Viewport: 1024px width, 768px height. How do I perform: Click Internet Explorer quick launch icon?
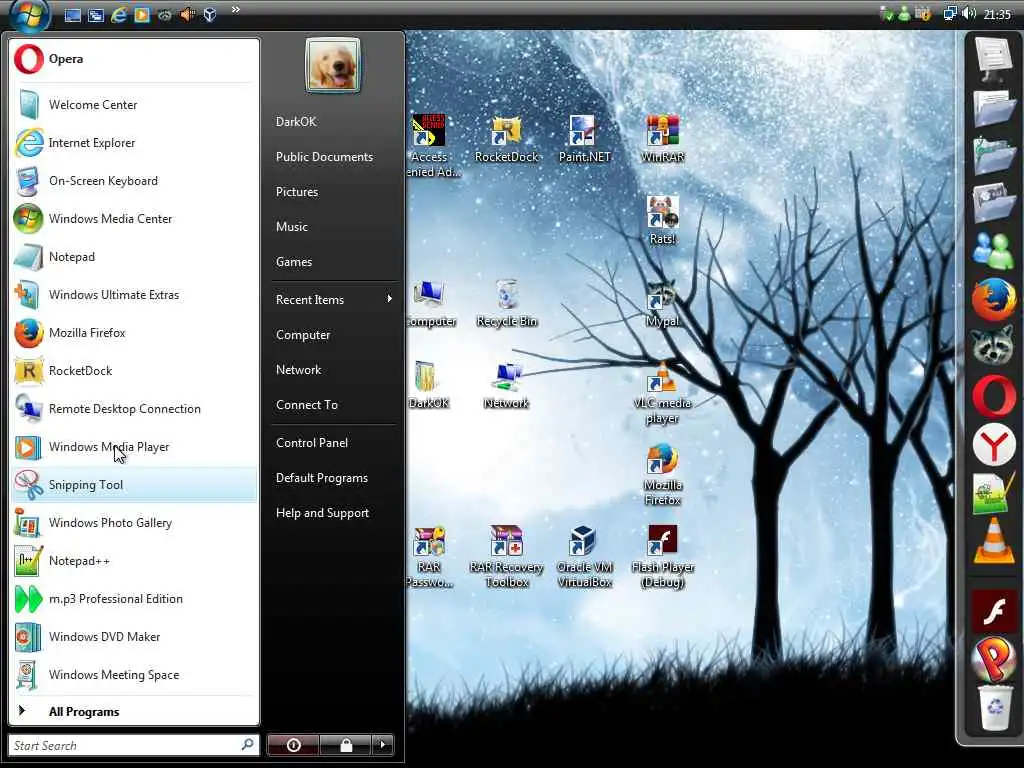[118, 14]
